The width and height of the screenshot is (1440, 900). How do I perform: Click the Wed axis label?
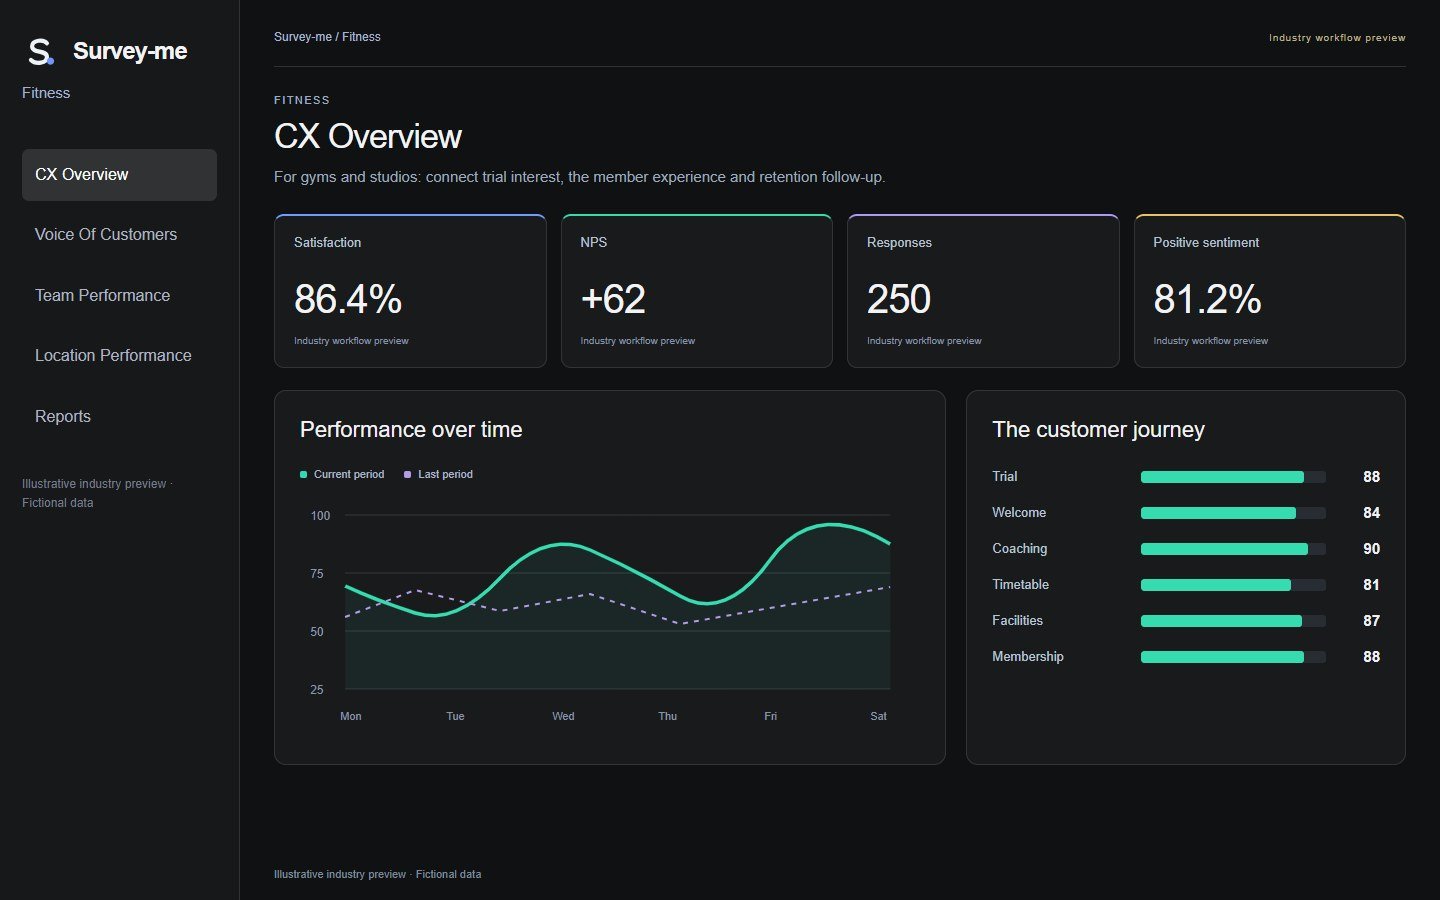(x=563, y=716)
